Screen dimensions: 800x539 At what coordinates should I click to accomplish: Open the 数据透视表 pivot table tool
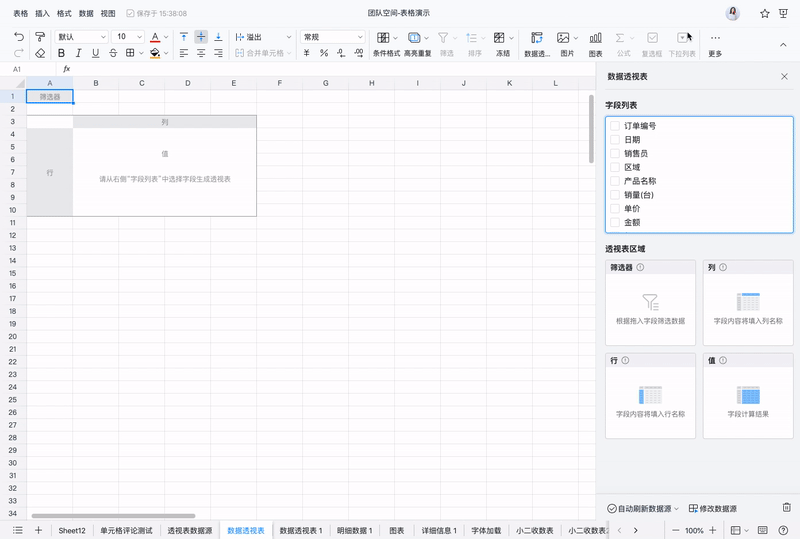coord(537,43)
